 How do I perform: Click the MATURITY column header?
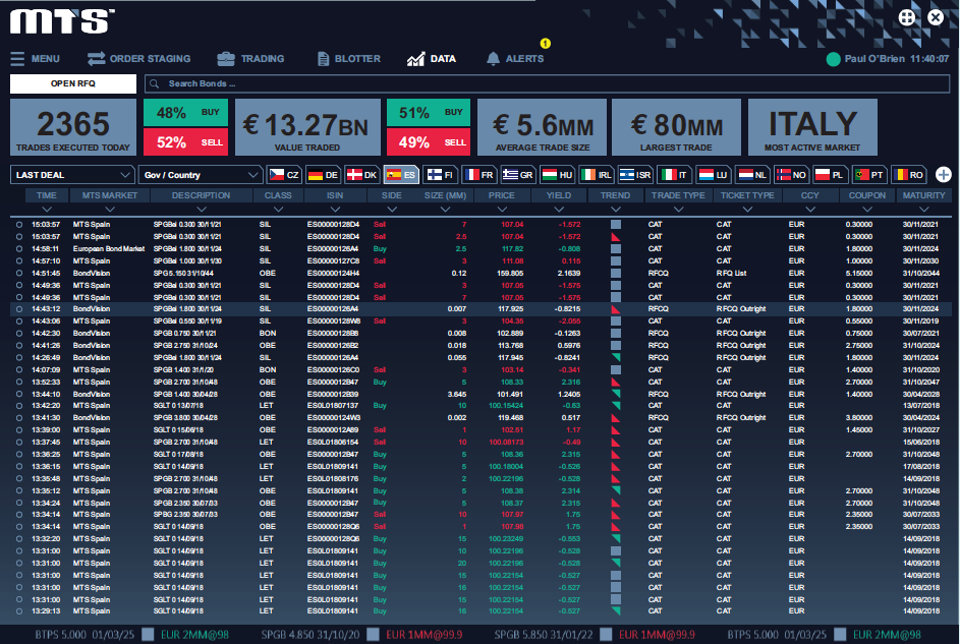(923, 195)
